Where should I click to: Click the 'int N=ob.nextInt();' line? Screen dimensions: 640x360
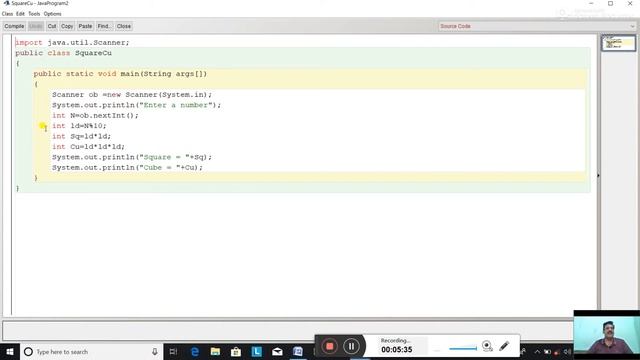click(95, 116)
